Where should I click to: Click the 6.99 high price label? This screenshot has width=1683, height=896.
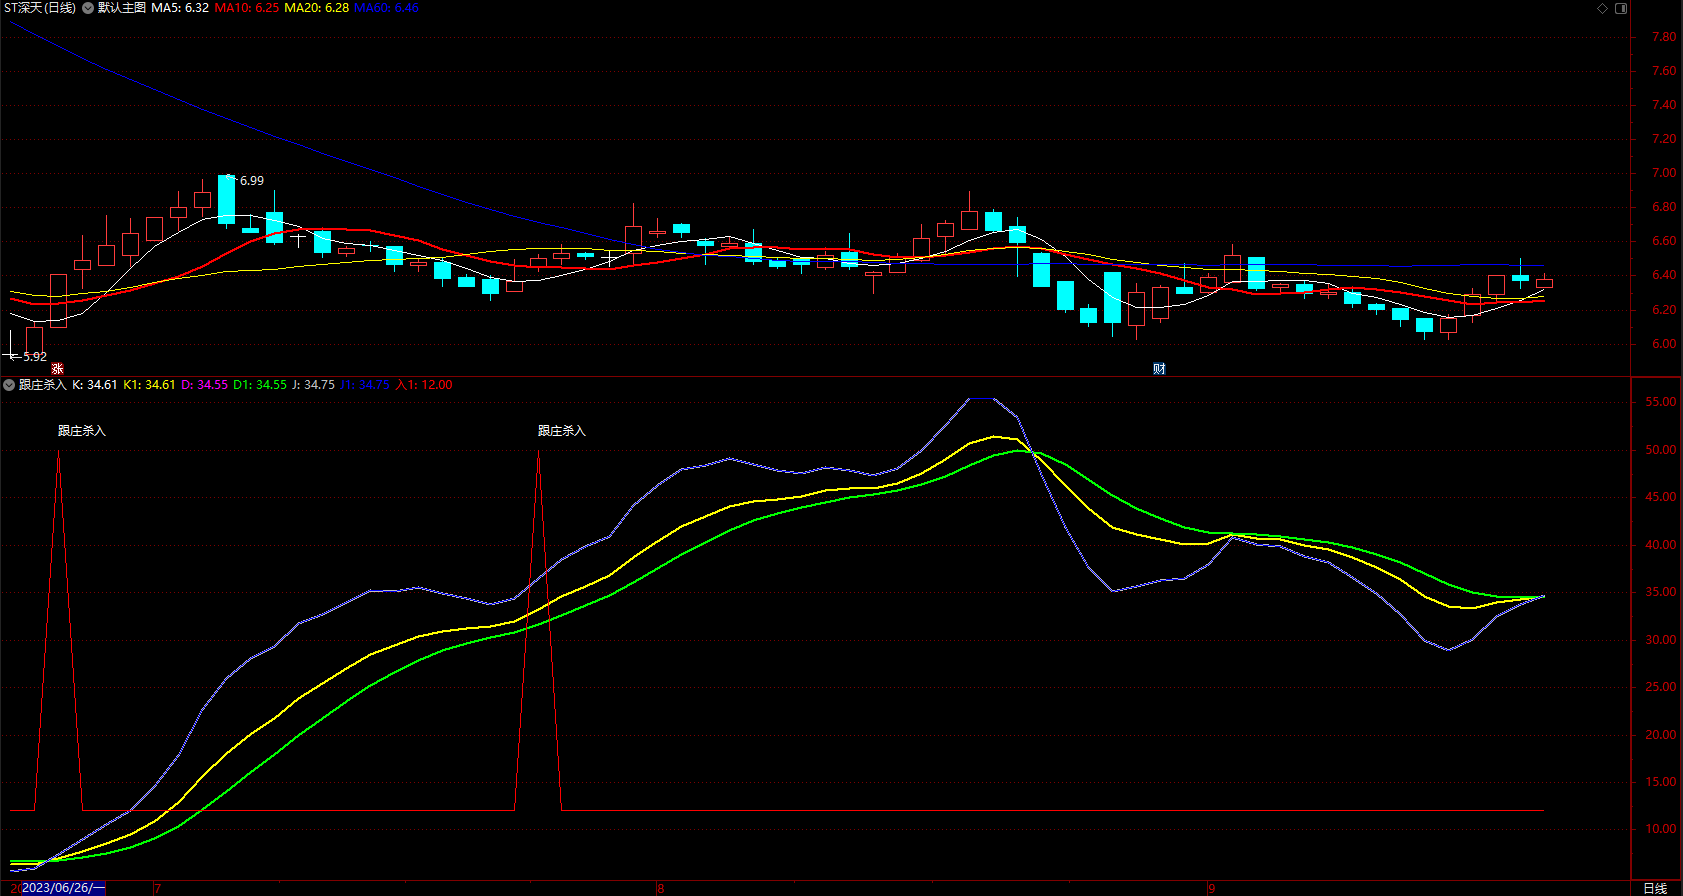[x=252, y=181]
